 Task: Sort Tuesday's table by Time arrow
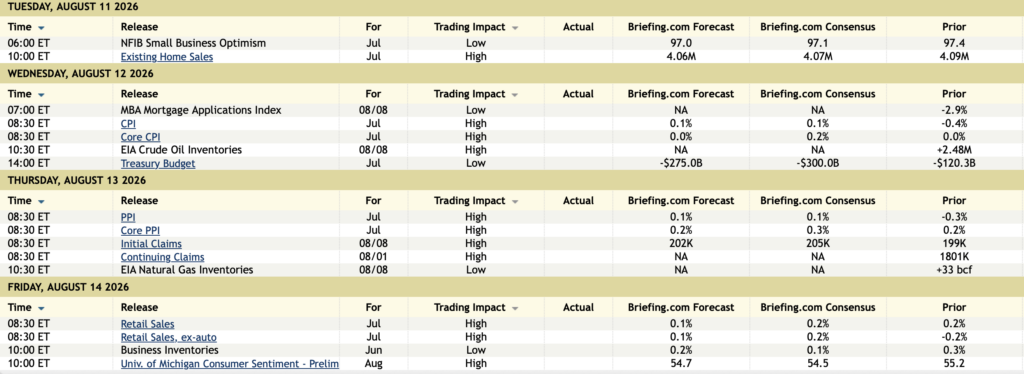click(x=42, y=28)
